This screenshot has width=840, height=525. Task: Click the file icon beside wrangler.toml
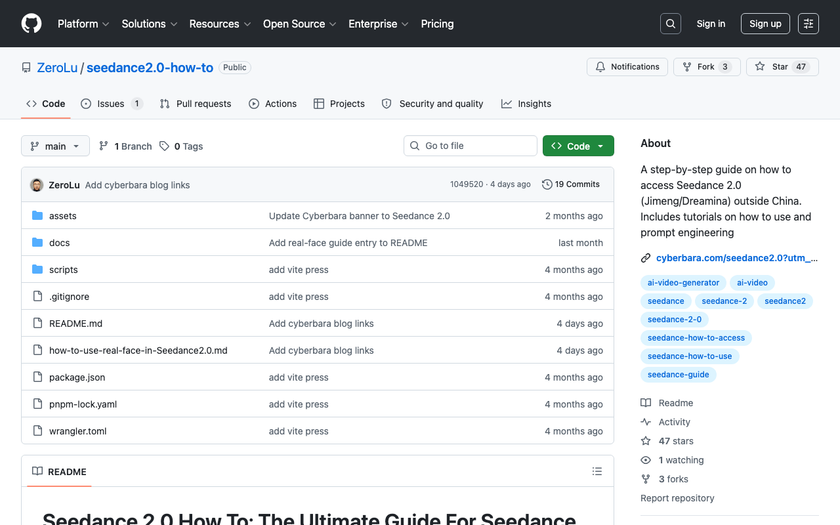click(x=37, y=430)
